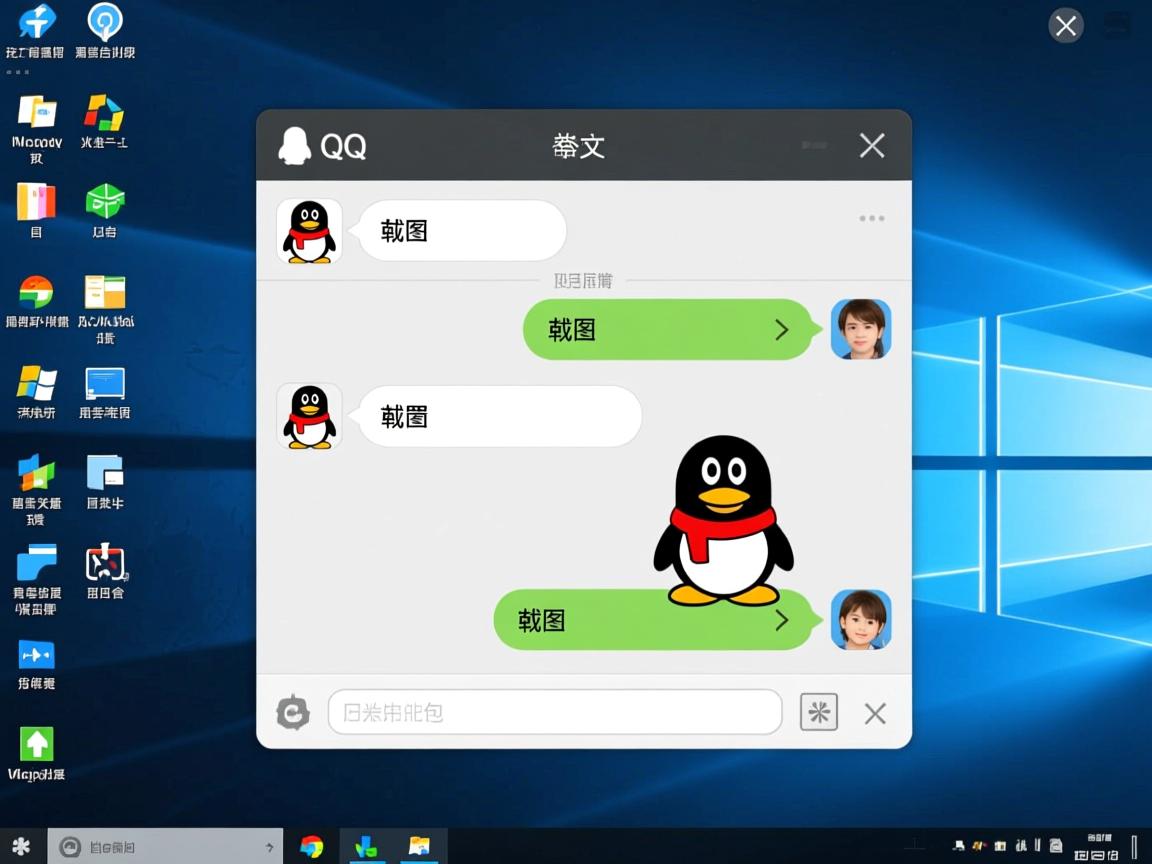
Task: Open File Explorer from the taskbar
Action: [x=420, y=845]
